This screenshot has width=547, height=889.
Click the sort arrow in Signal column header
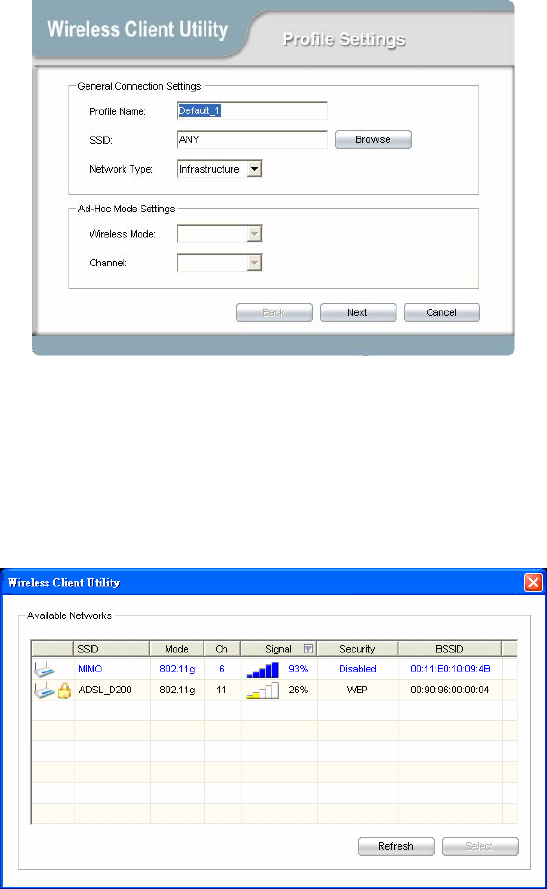308,649
